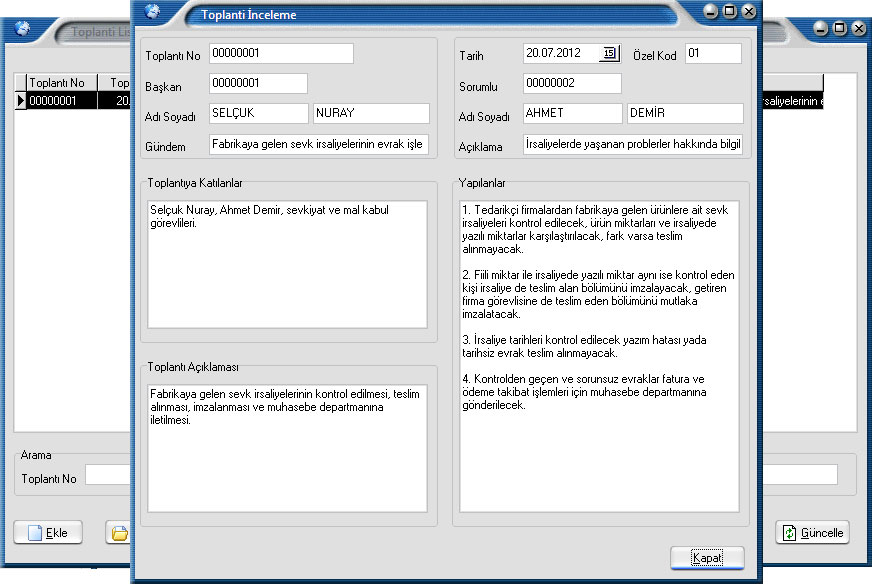Click the Kapat button
872x584 pixels.
pyautogui.click(x=707, y=558)
